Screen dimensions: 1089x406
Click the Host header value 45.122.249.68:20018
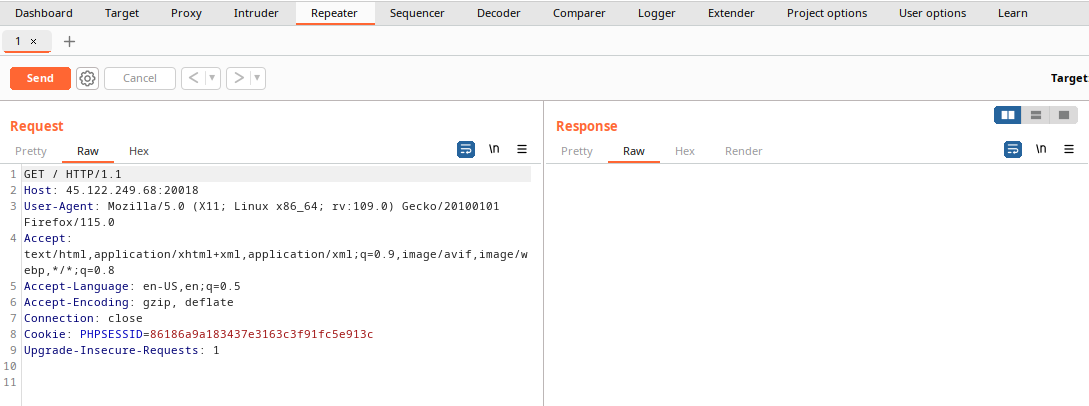pyautogui.click(x=133, y=190)
